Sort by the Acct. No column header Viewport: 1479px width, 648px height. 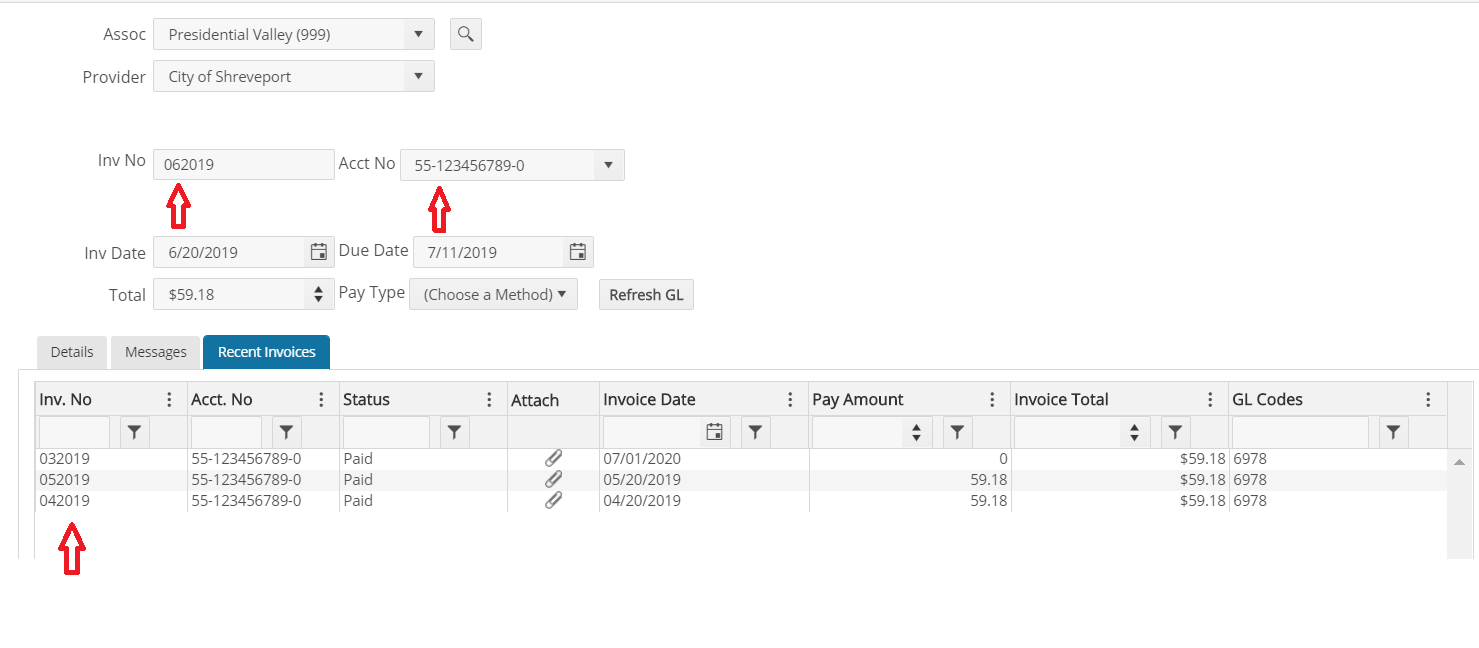(x=222, y=399)
